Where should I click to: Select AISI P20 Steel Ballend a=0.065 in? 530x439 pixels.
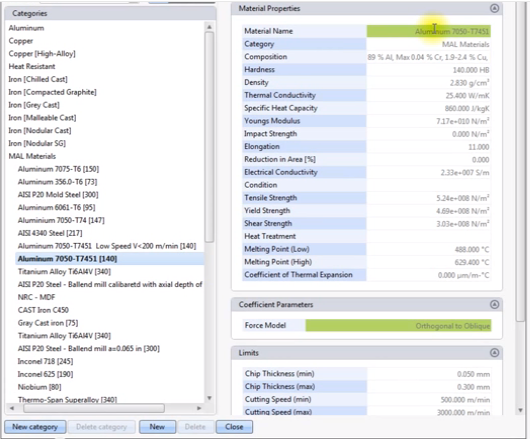click(x=89, y=349)
